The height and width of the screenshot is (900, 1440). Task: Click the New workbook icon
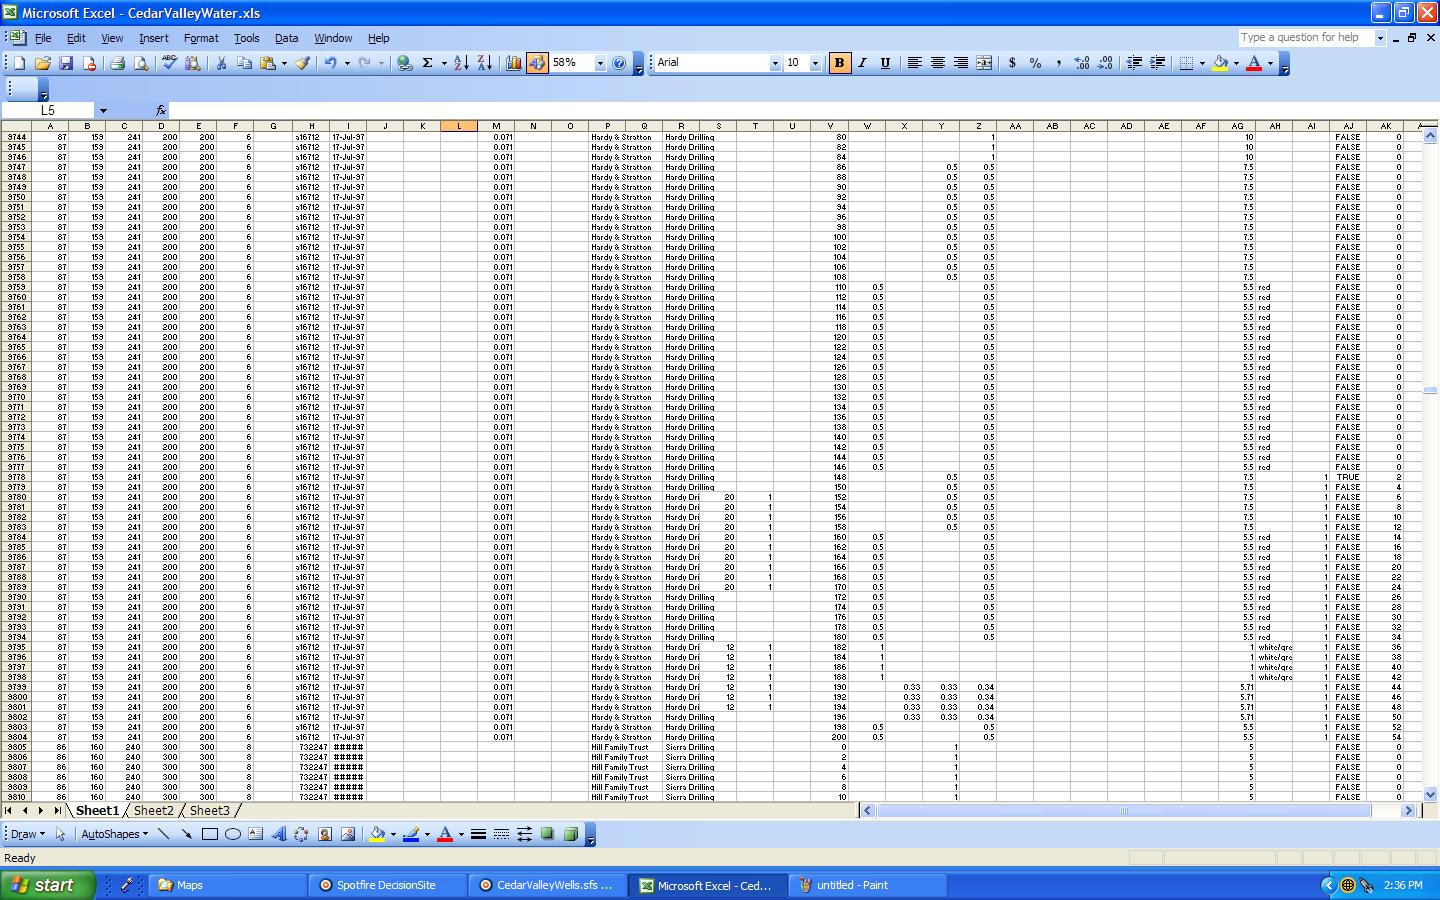[x=19, y=63]
